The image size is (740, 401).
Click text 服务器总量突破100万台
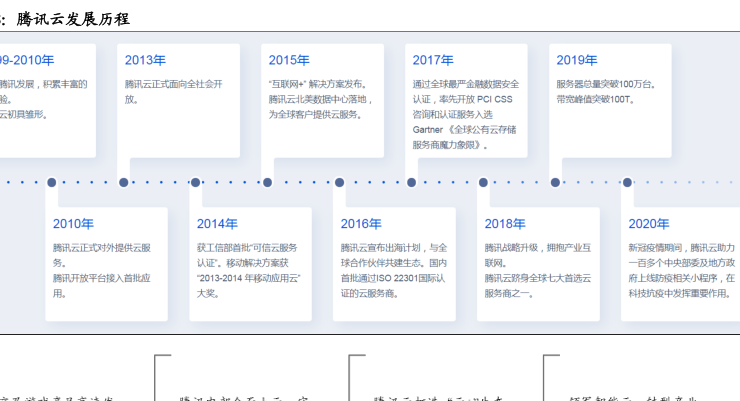pos(606,84)
